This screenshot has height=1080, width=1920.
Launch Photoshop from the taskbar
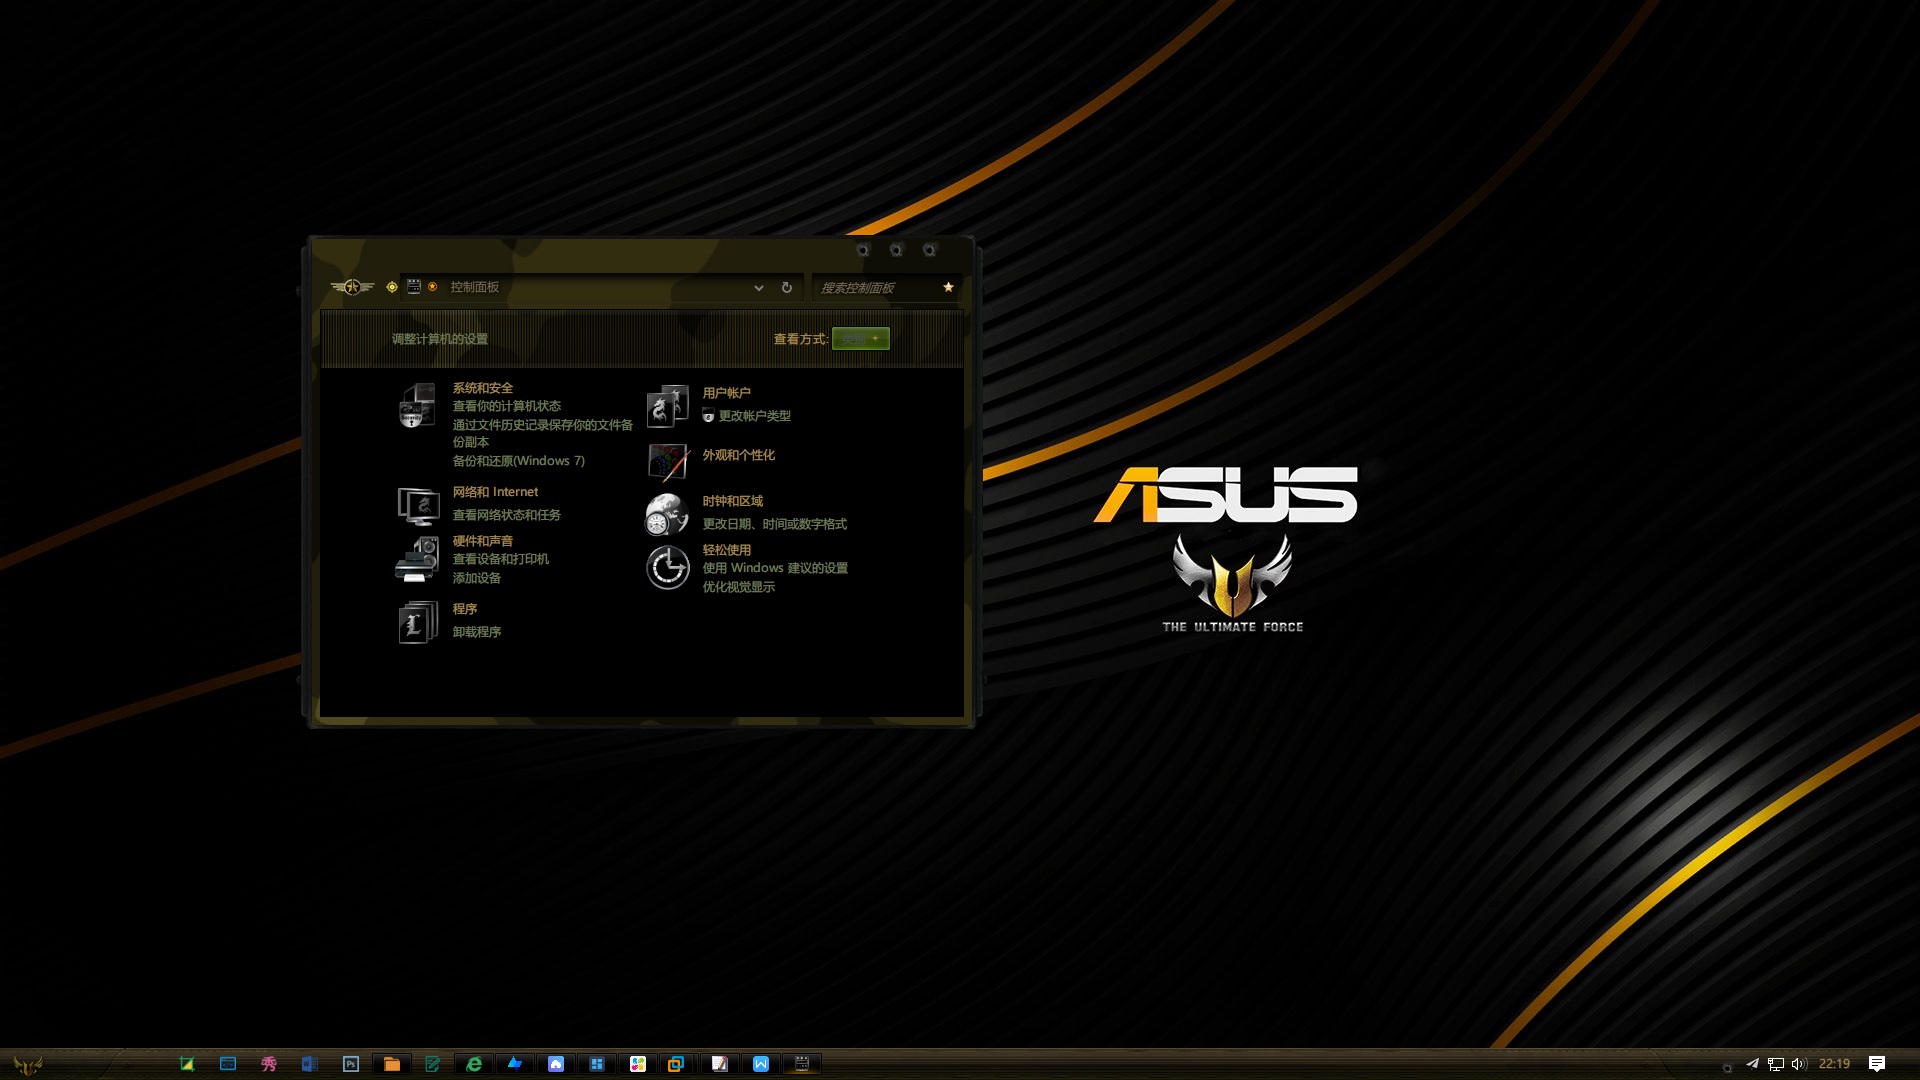click(350, 1064)
